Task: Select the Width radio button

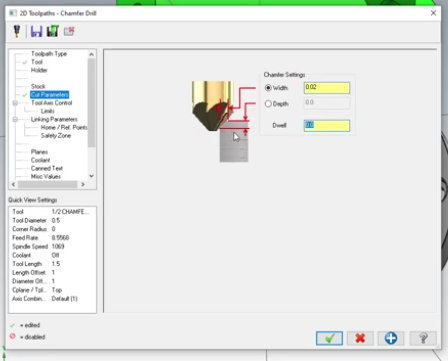Action: coord(268,88)
